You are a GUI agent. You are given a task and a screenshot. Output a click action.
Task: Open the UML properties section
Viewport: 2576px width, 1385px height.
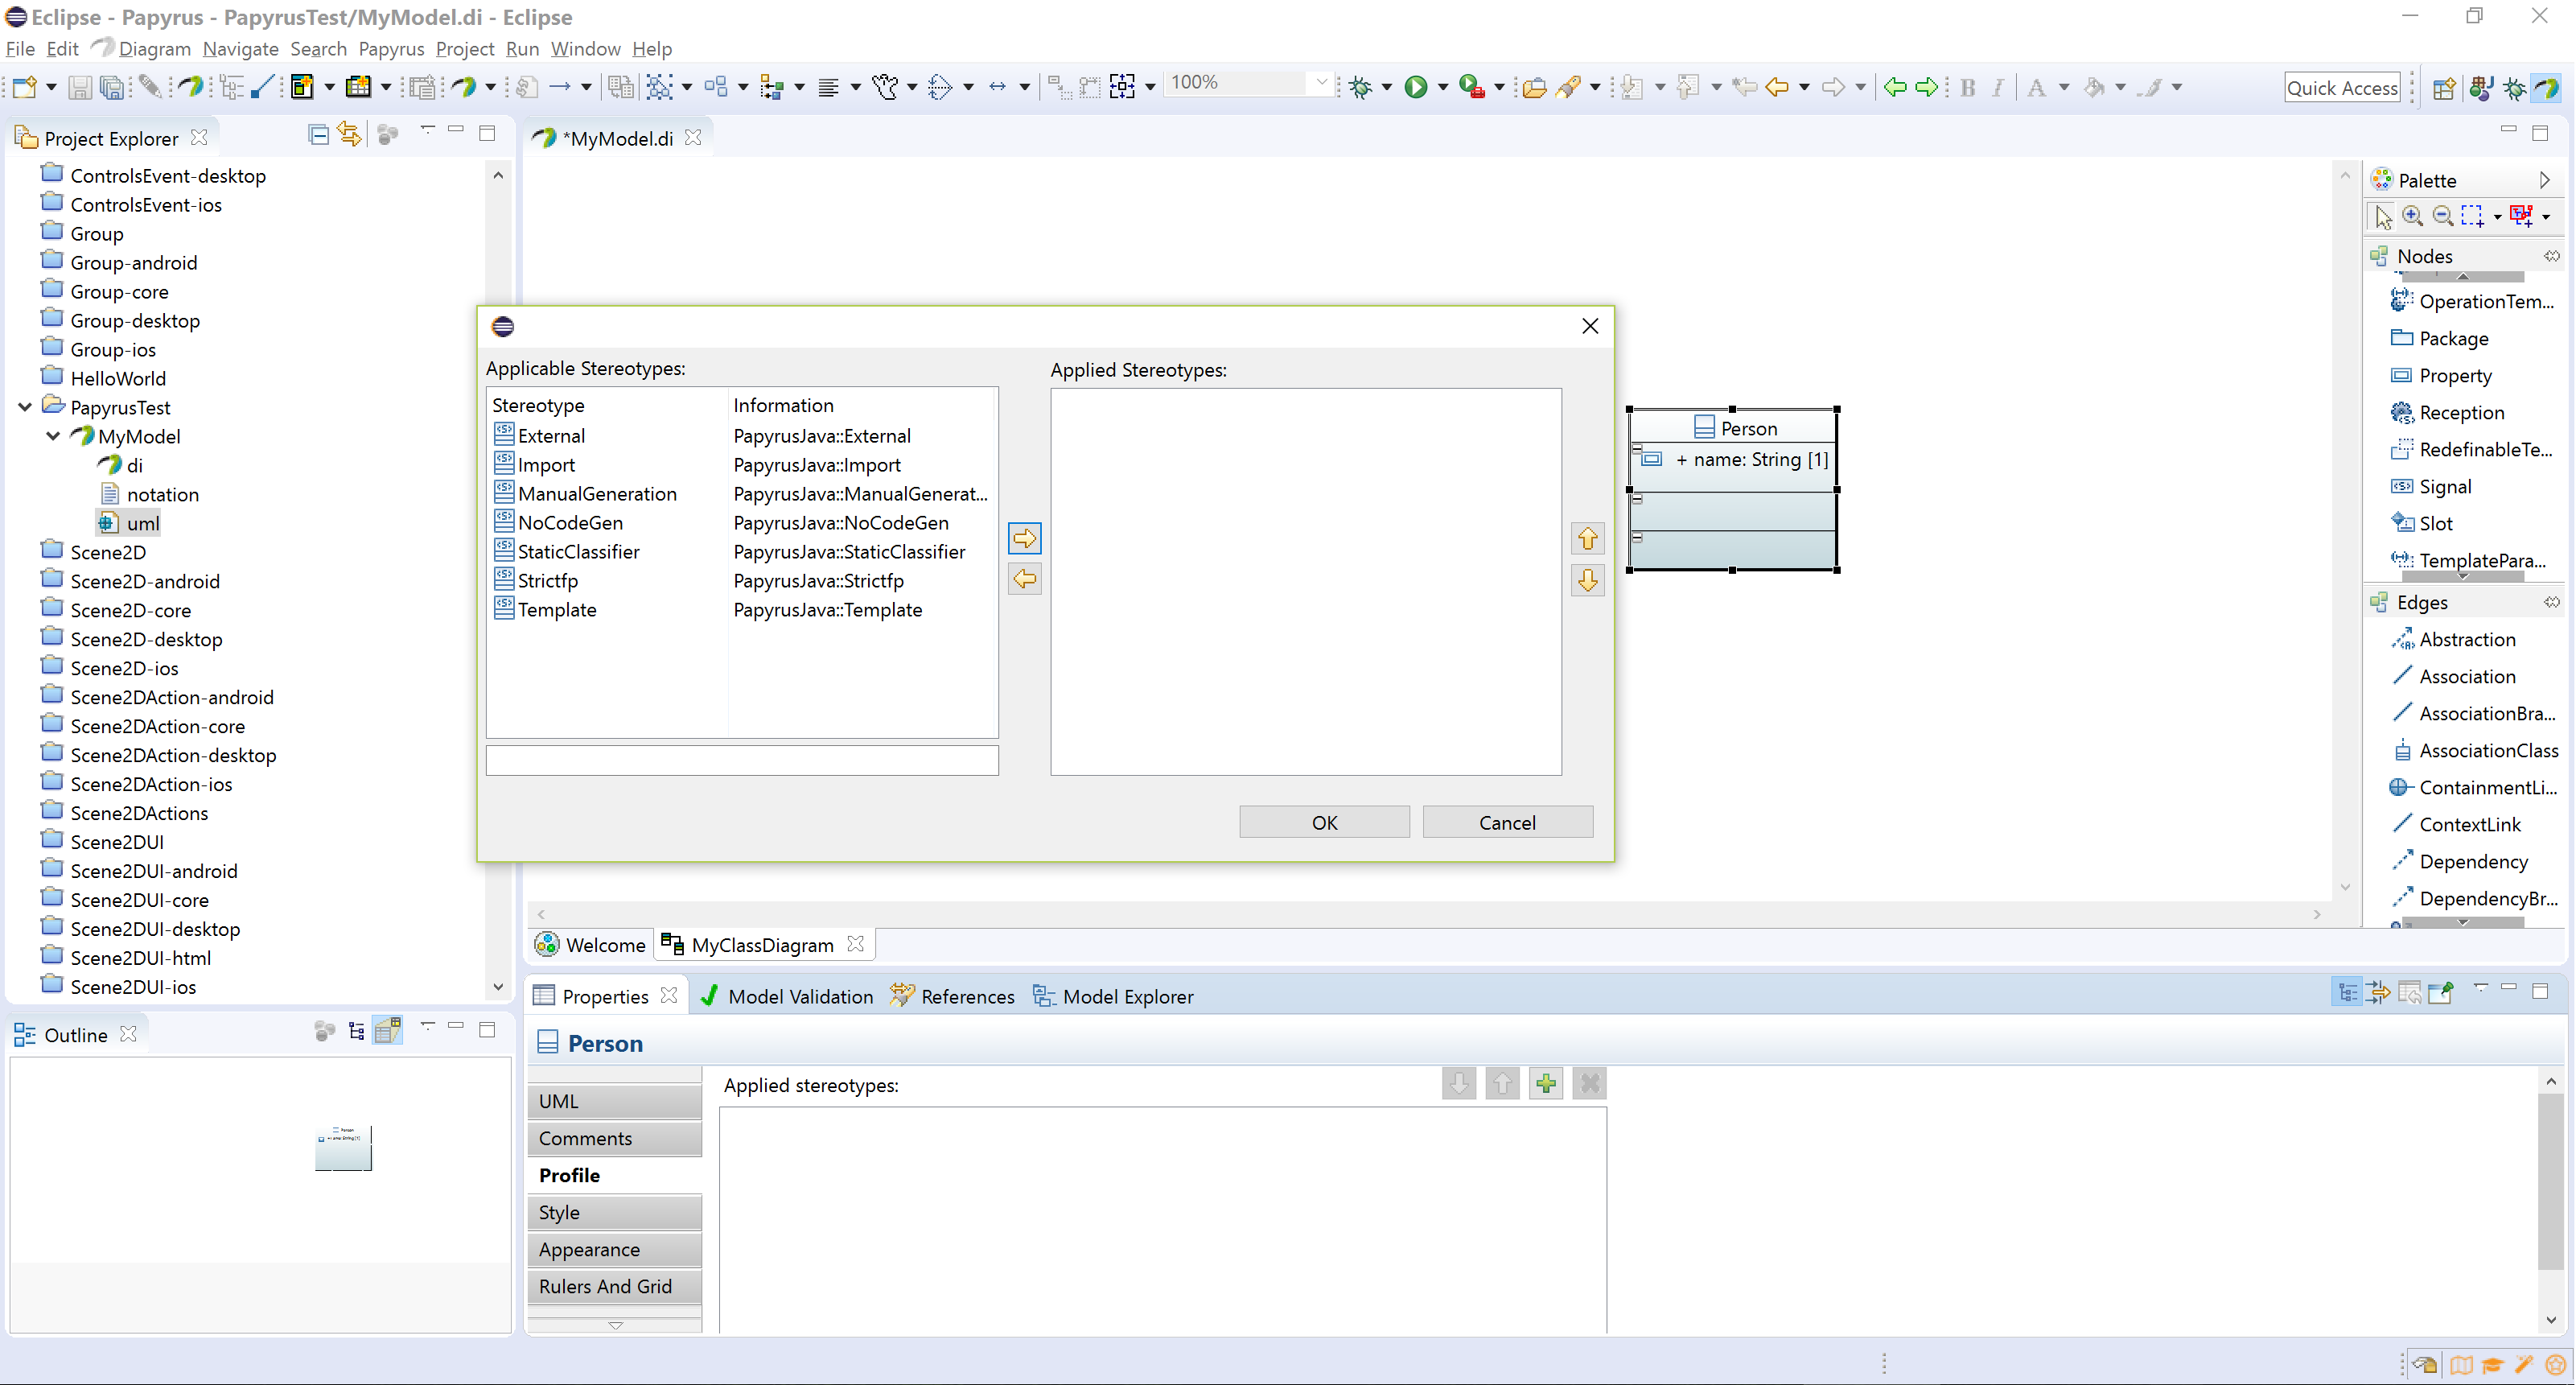615,1101
